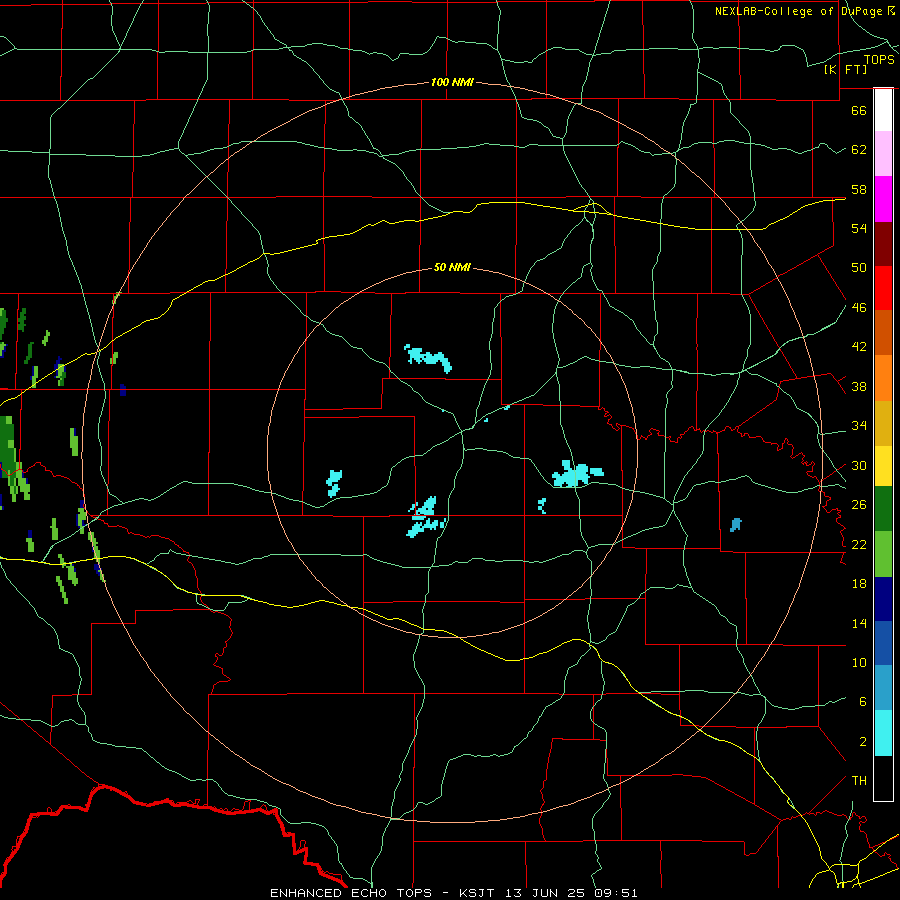Click the TOPS legend title
The height and width of the screenshot is (900, 900).
point(879,59)
